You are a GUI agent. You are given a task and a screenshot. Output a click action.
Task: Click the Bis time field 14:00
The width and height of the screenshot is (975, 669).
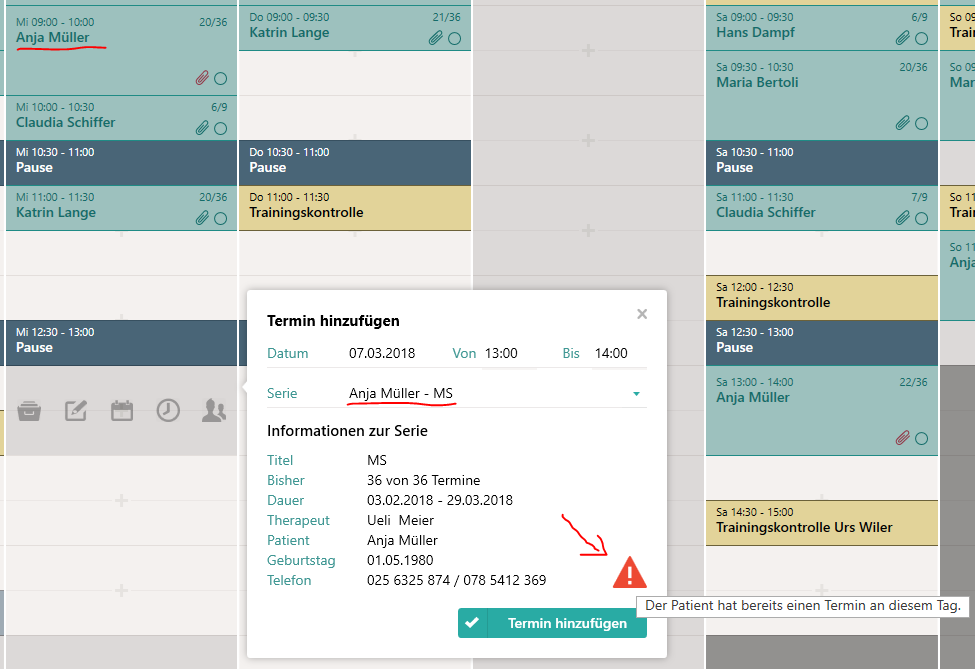tap(619, 353)
